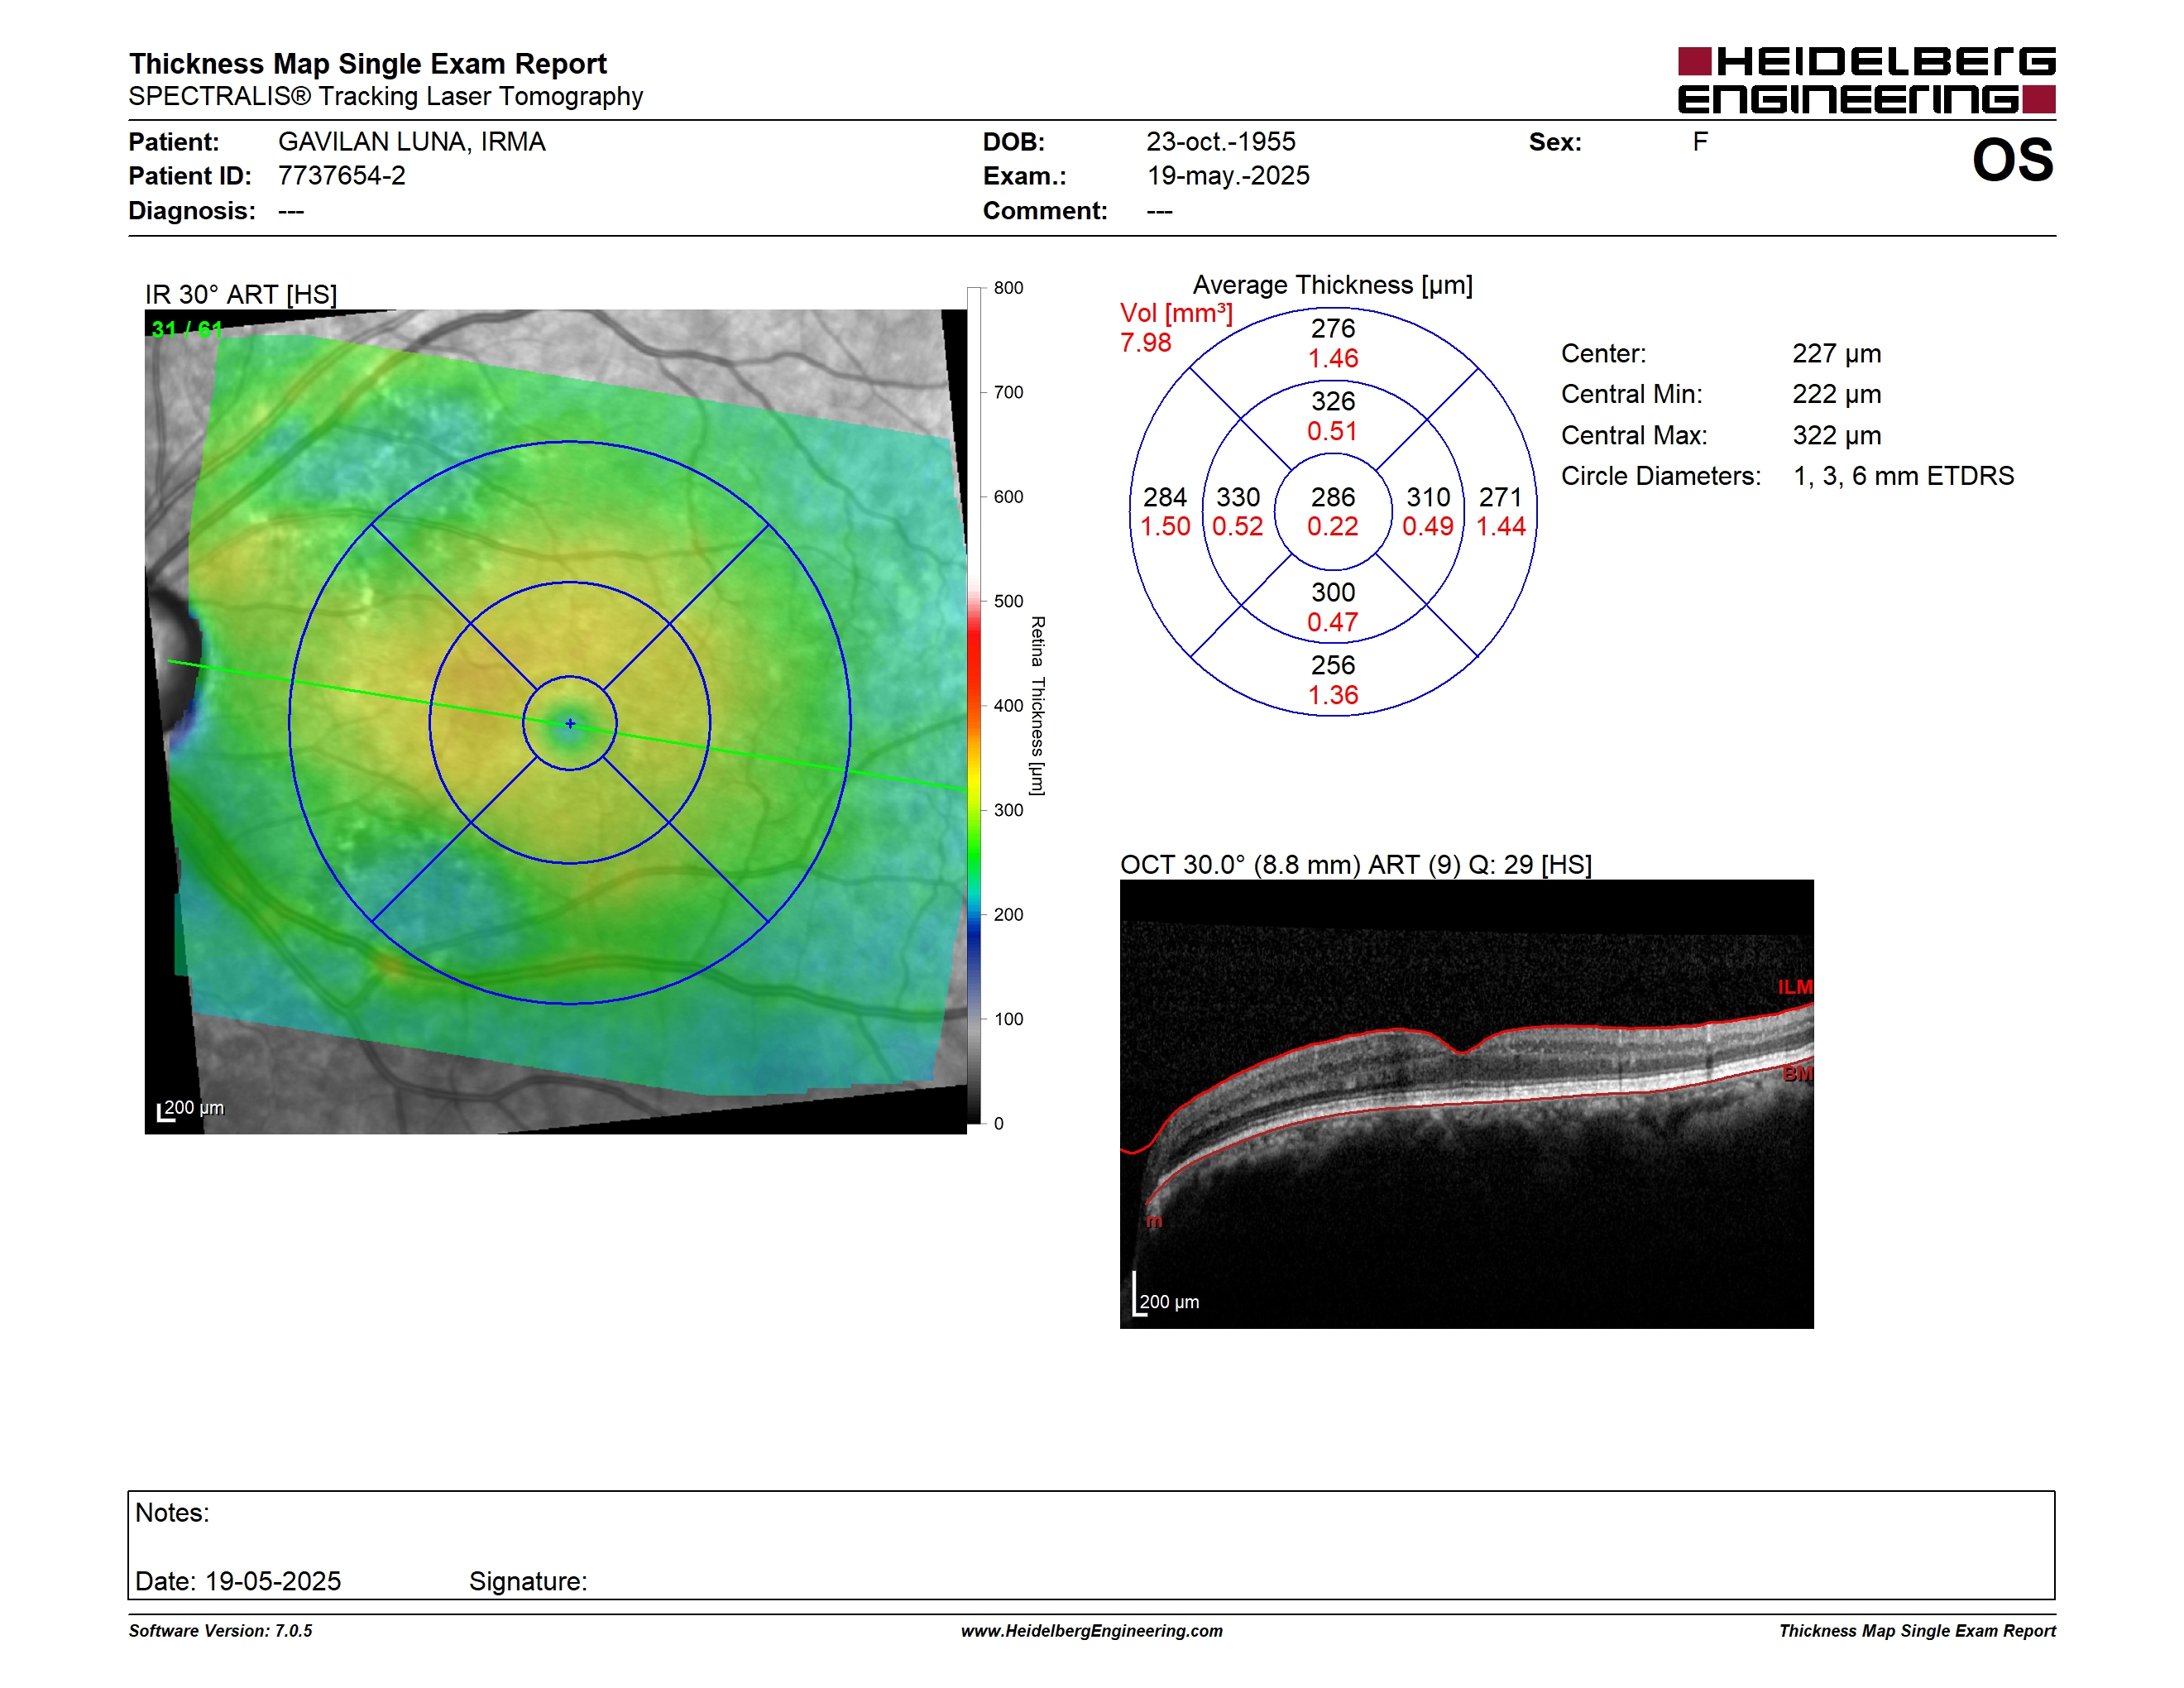Click the outer left sector thickness 284

click(x=1165, y=497)
